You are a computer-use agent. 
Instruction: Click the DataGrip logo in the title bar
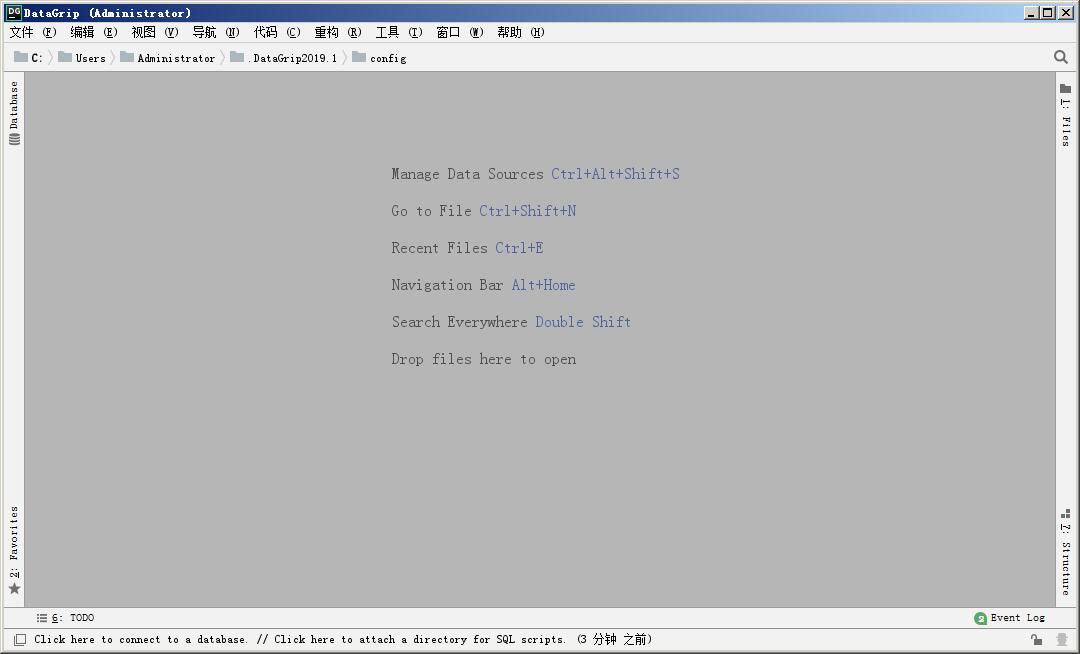click(x=14, y=12)
